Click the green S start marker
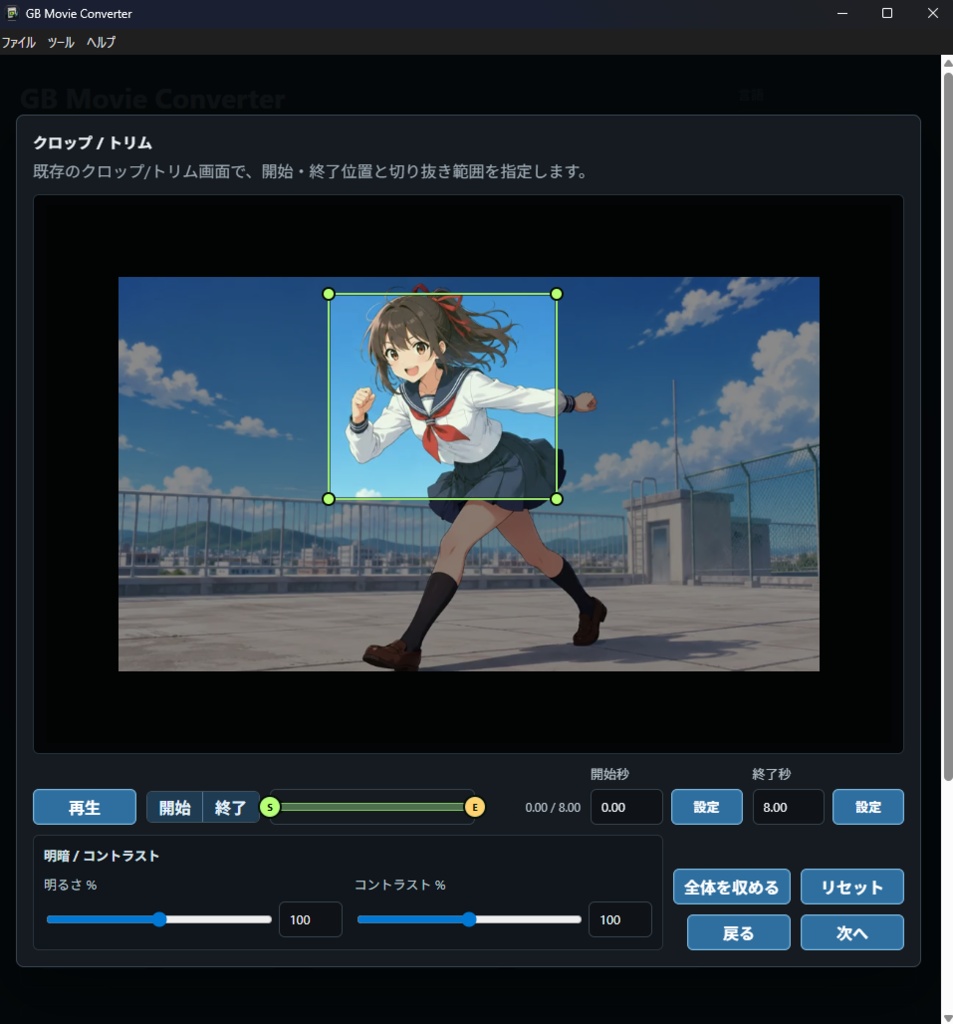Image resolution: width=953 pixels, height=1024 pixels. (x=270, y=807)
